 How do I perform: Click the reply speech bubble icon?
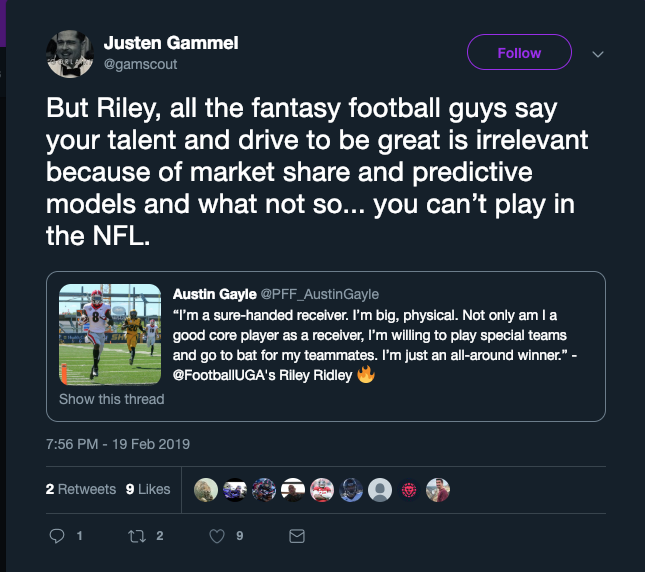point(57,537)
